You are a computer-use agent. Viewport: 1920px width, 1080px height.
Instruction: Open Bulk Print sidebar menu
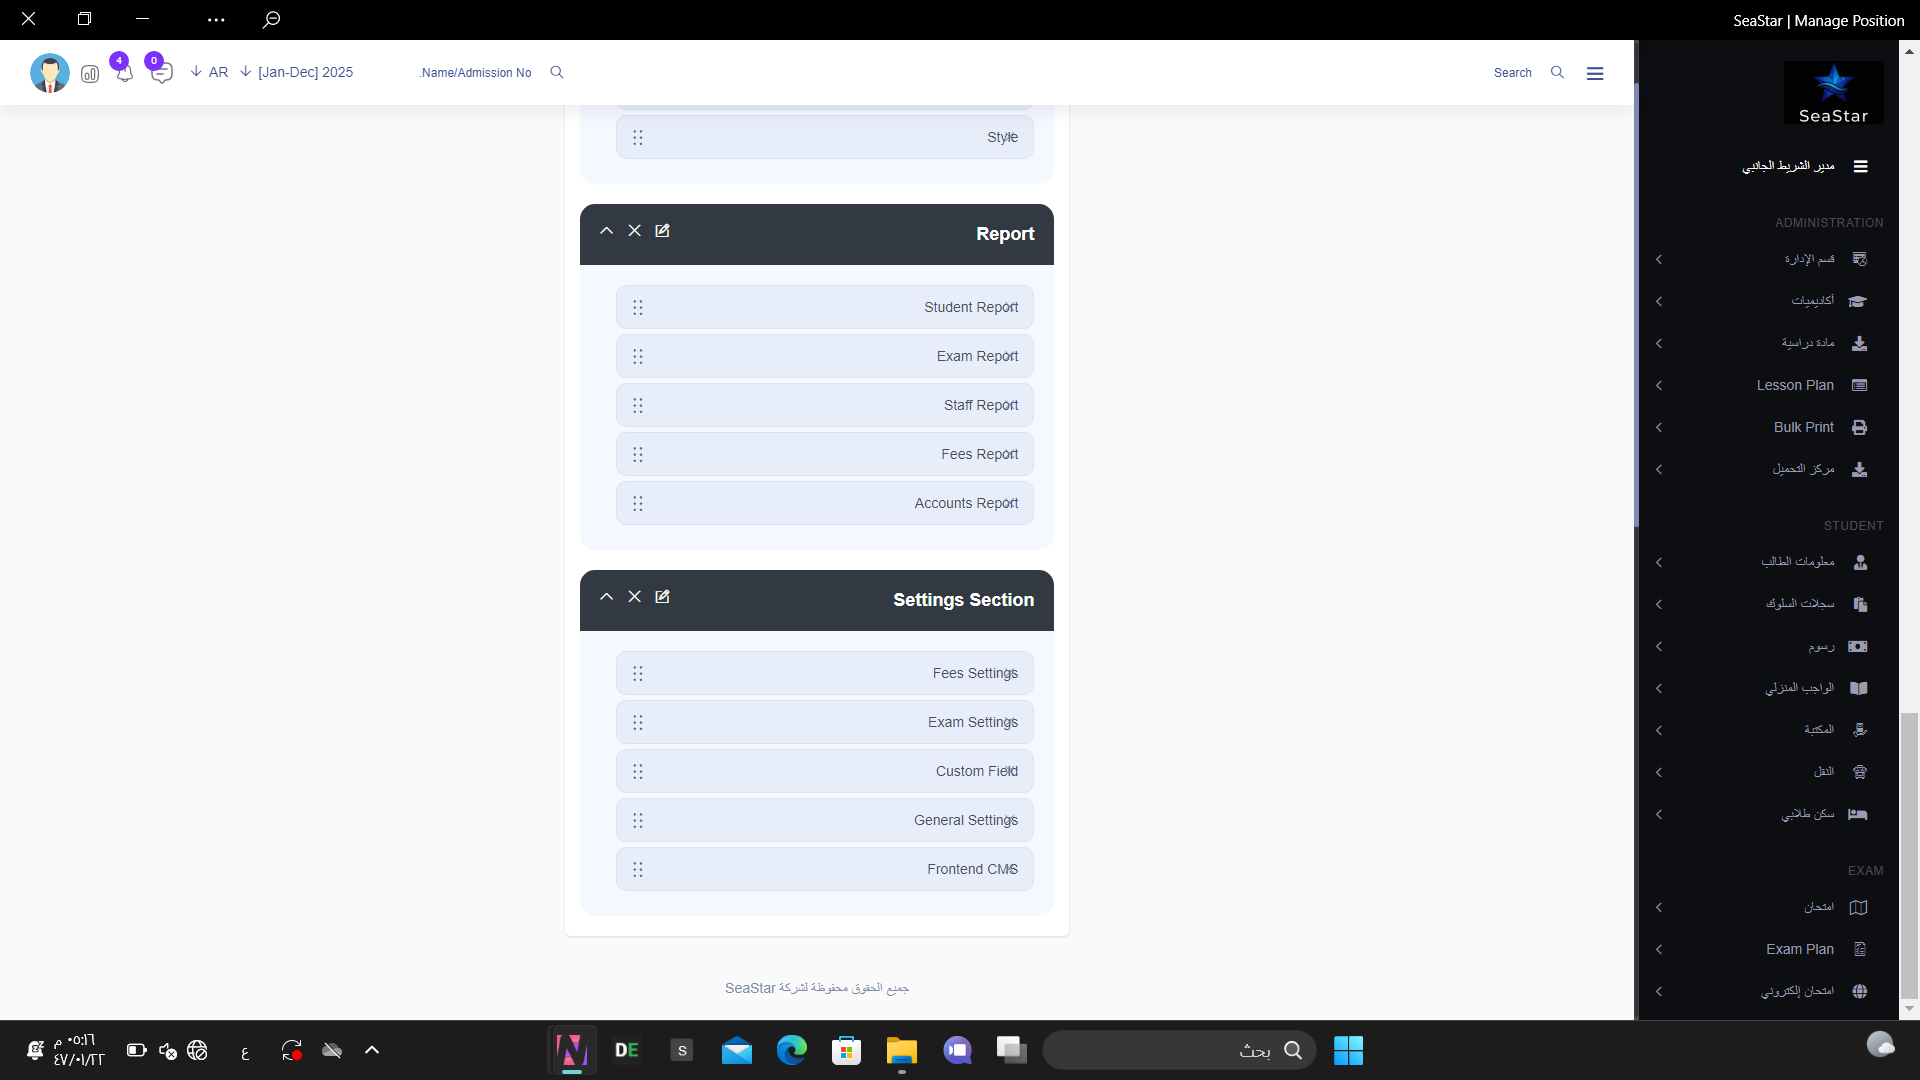tap(1803, 427)
